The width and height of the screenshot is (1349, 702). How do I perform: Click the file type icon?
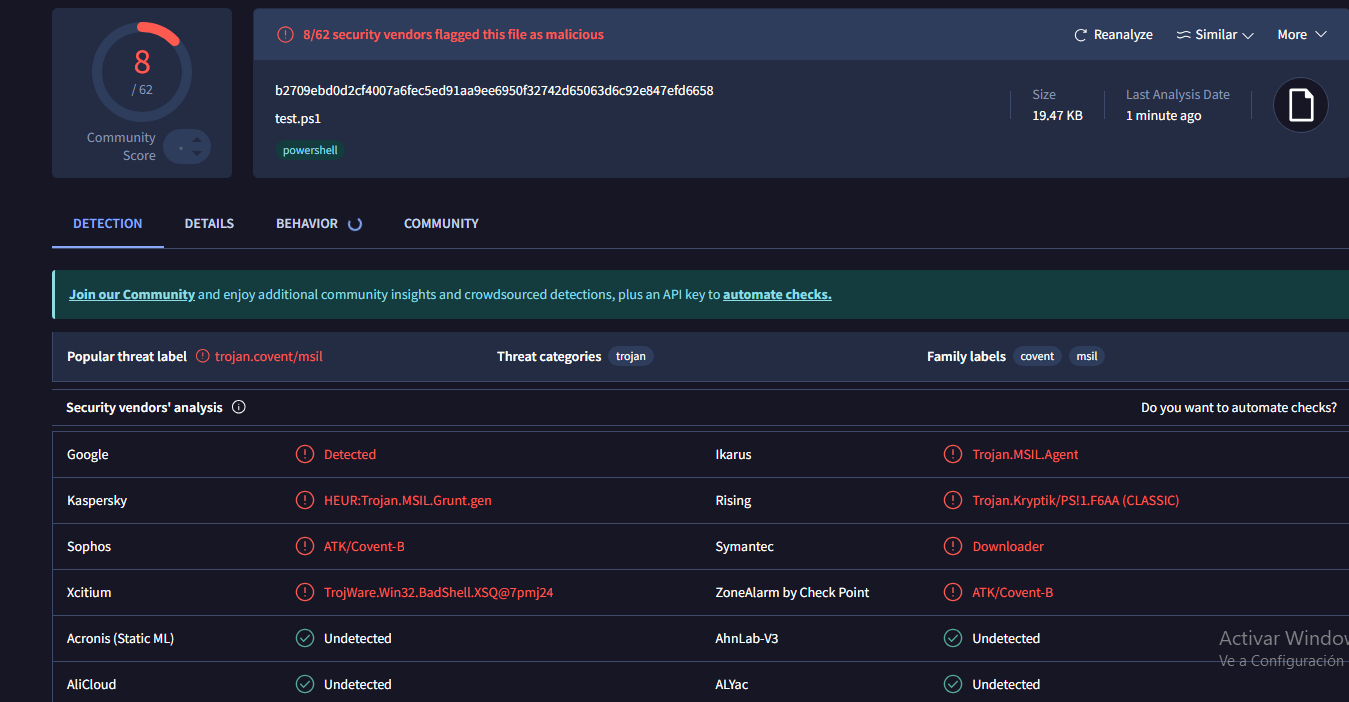(x=1300, y=105)
